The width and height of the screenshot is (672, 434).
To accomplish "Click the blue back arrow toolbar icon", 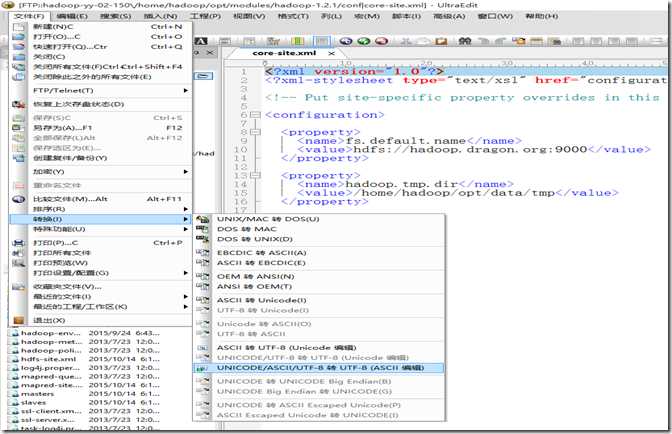I will (346, 41).
